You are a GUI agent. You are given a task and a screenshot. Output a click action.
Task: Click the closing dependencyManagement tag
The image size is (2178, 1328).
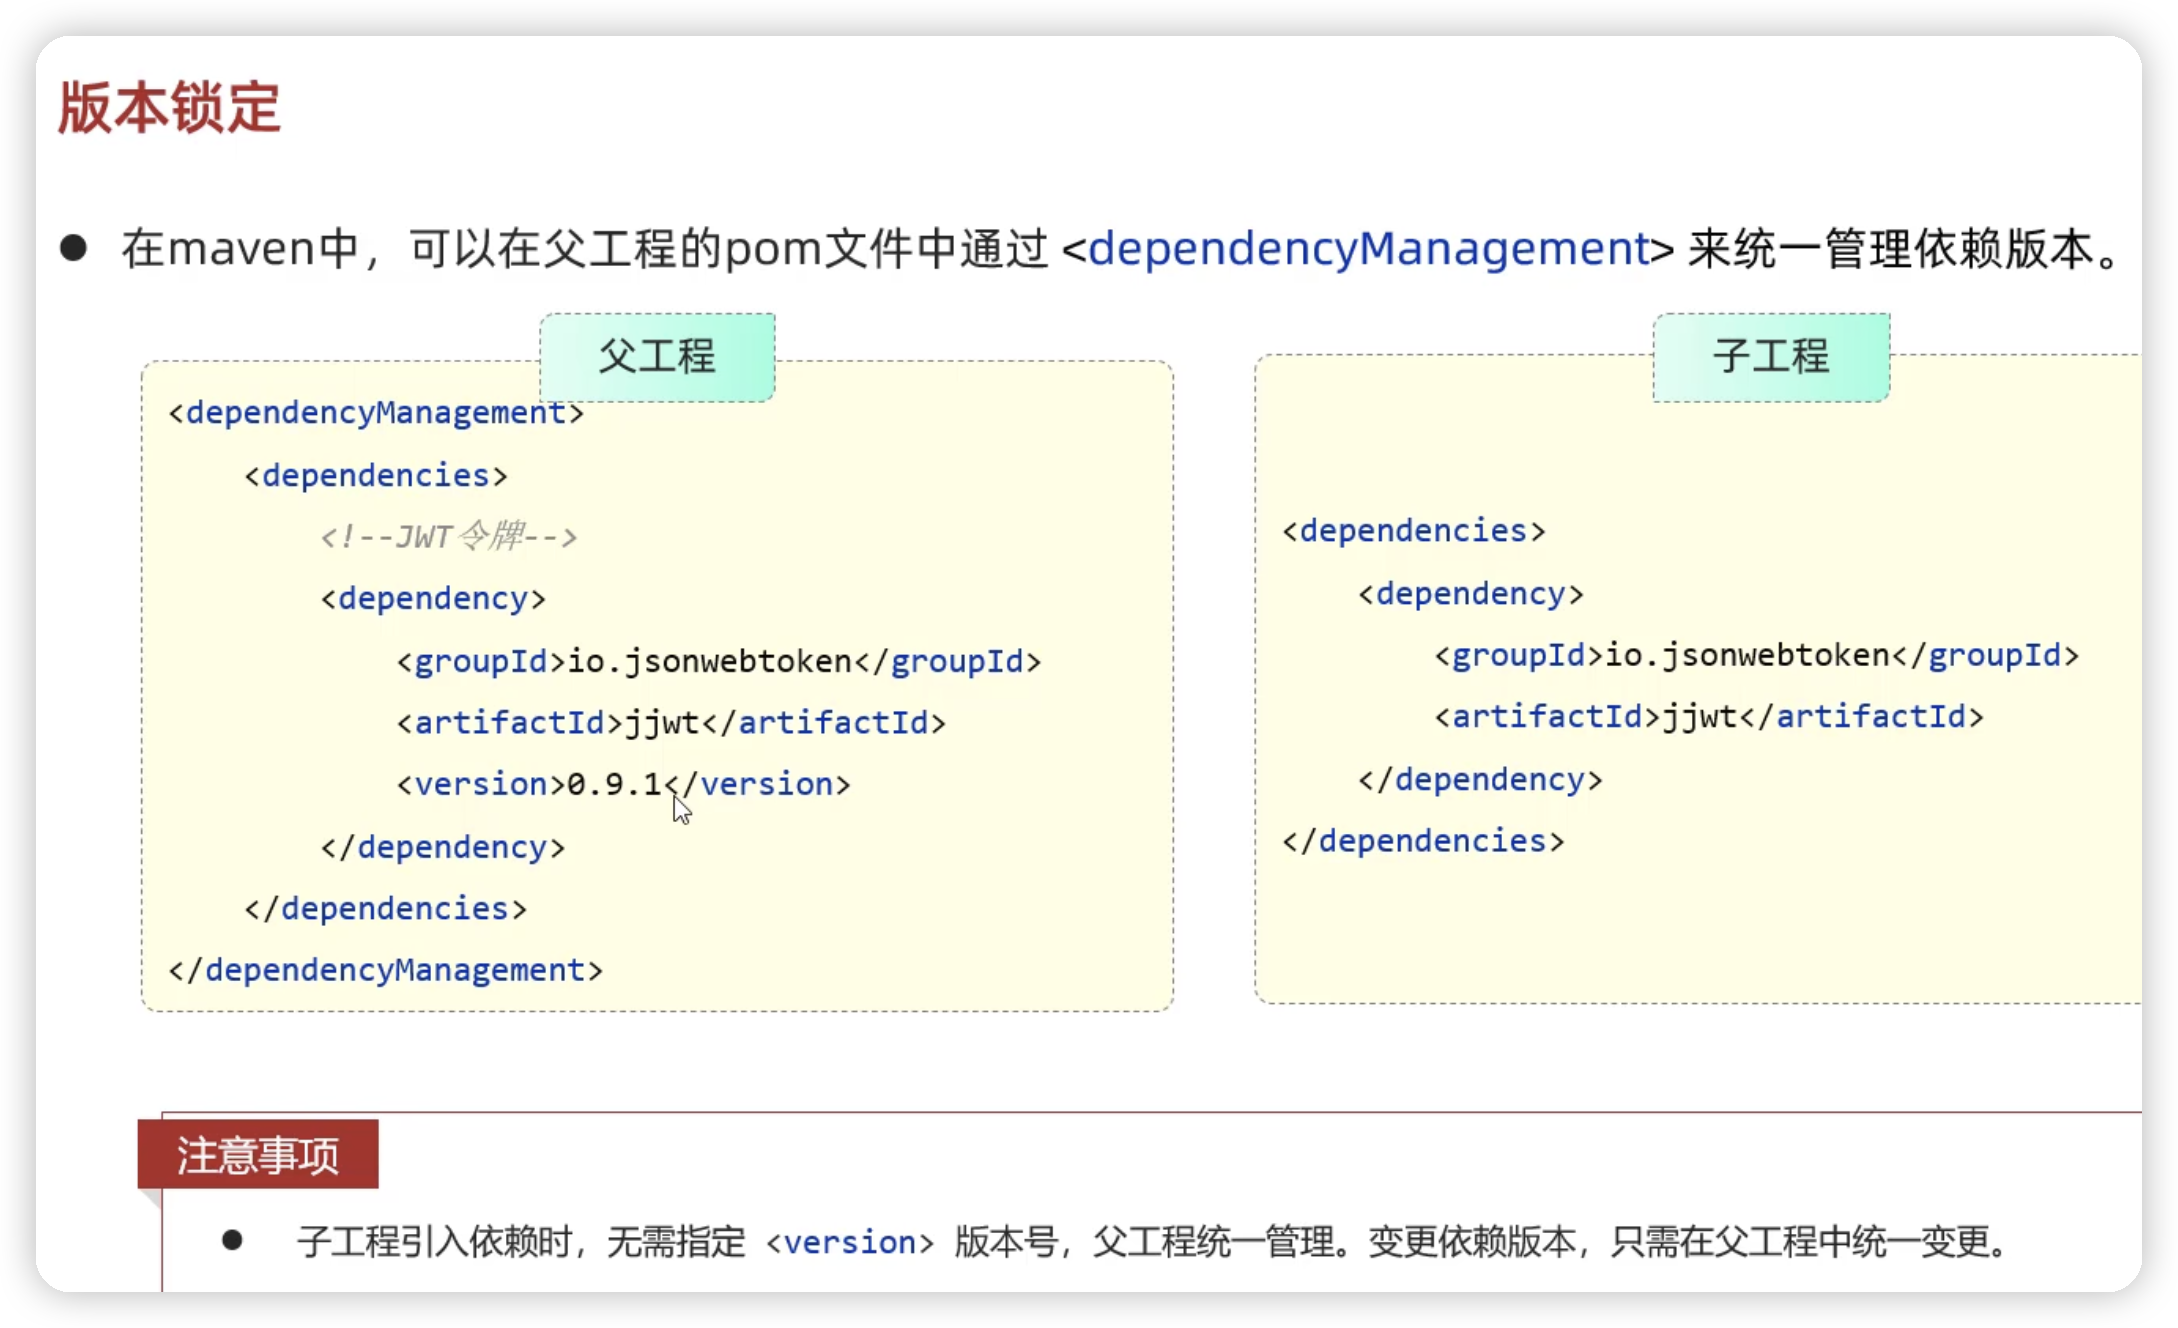pyautogui.click(x=386, y=970)
